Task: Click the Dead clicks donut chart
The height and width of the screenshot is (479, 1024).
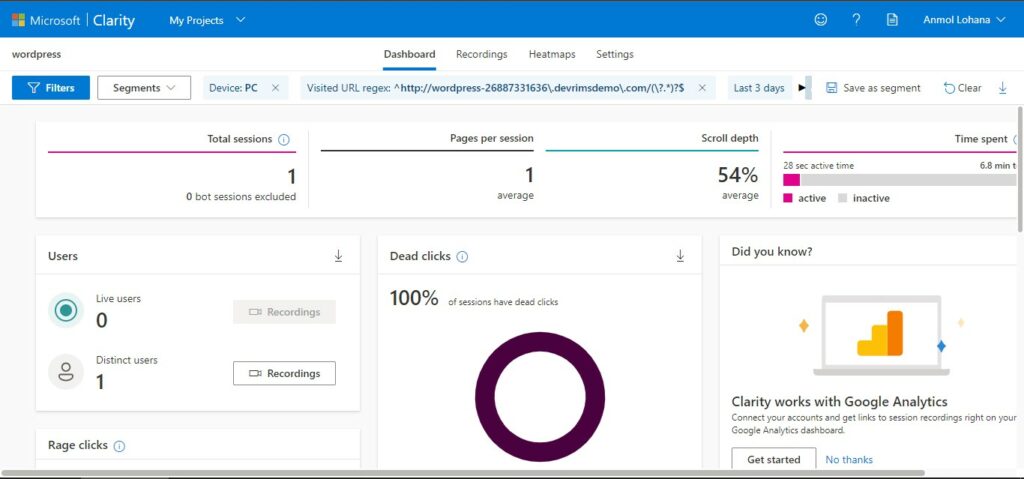Action: click(540, 397)
